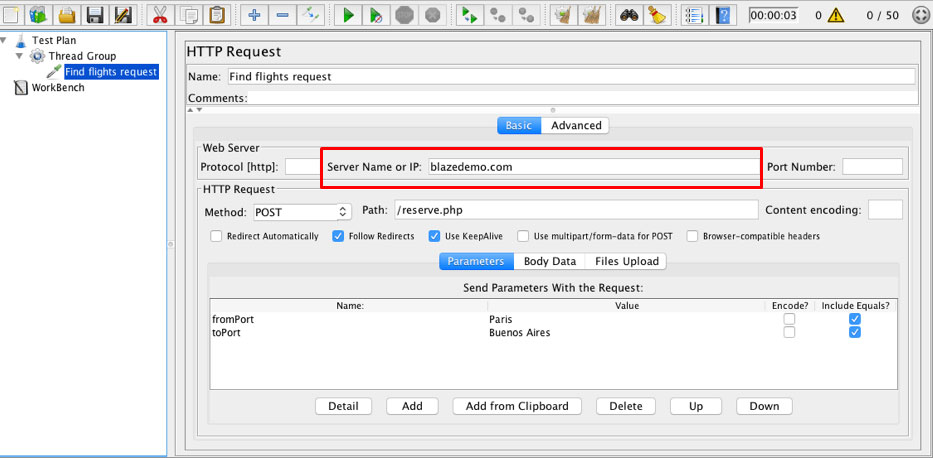Click the Toggle element enable icon
The width and height of the screenshot is (933, 458).
(311, 14)
